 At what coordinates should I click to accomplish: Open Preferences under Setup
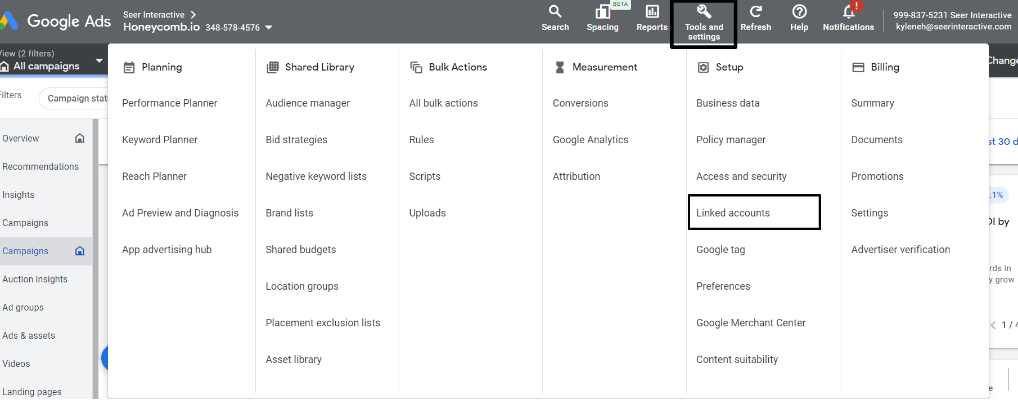tap(723, 286)
